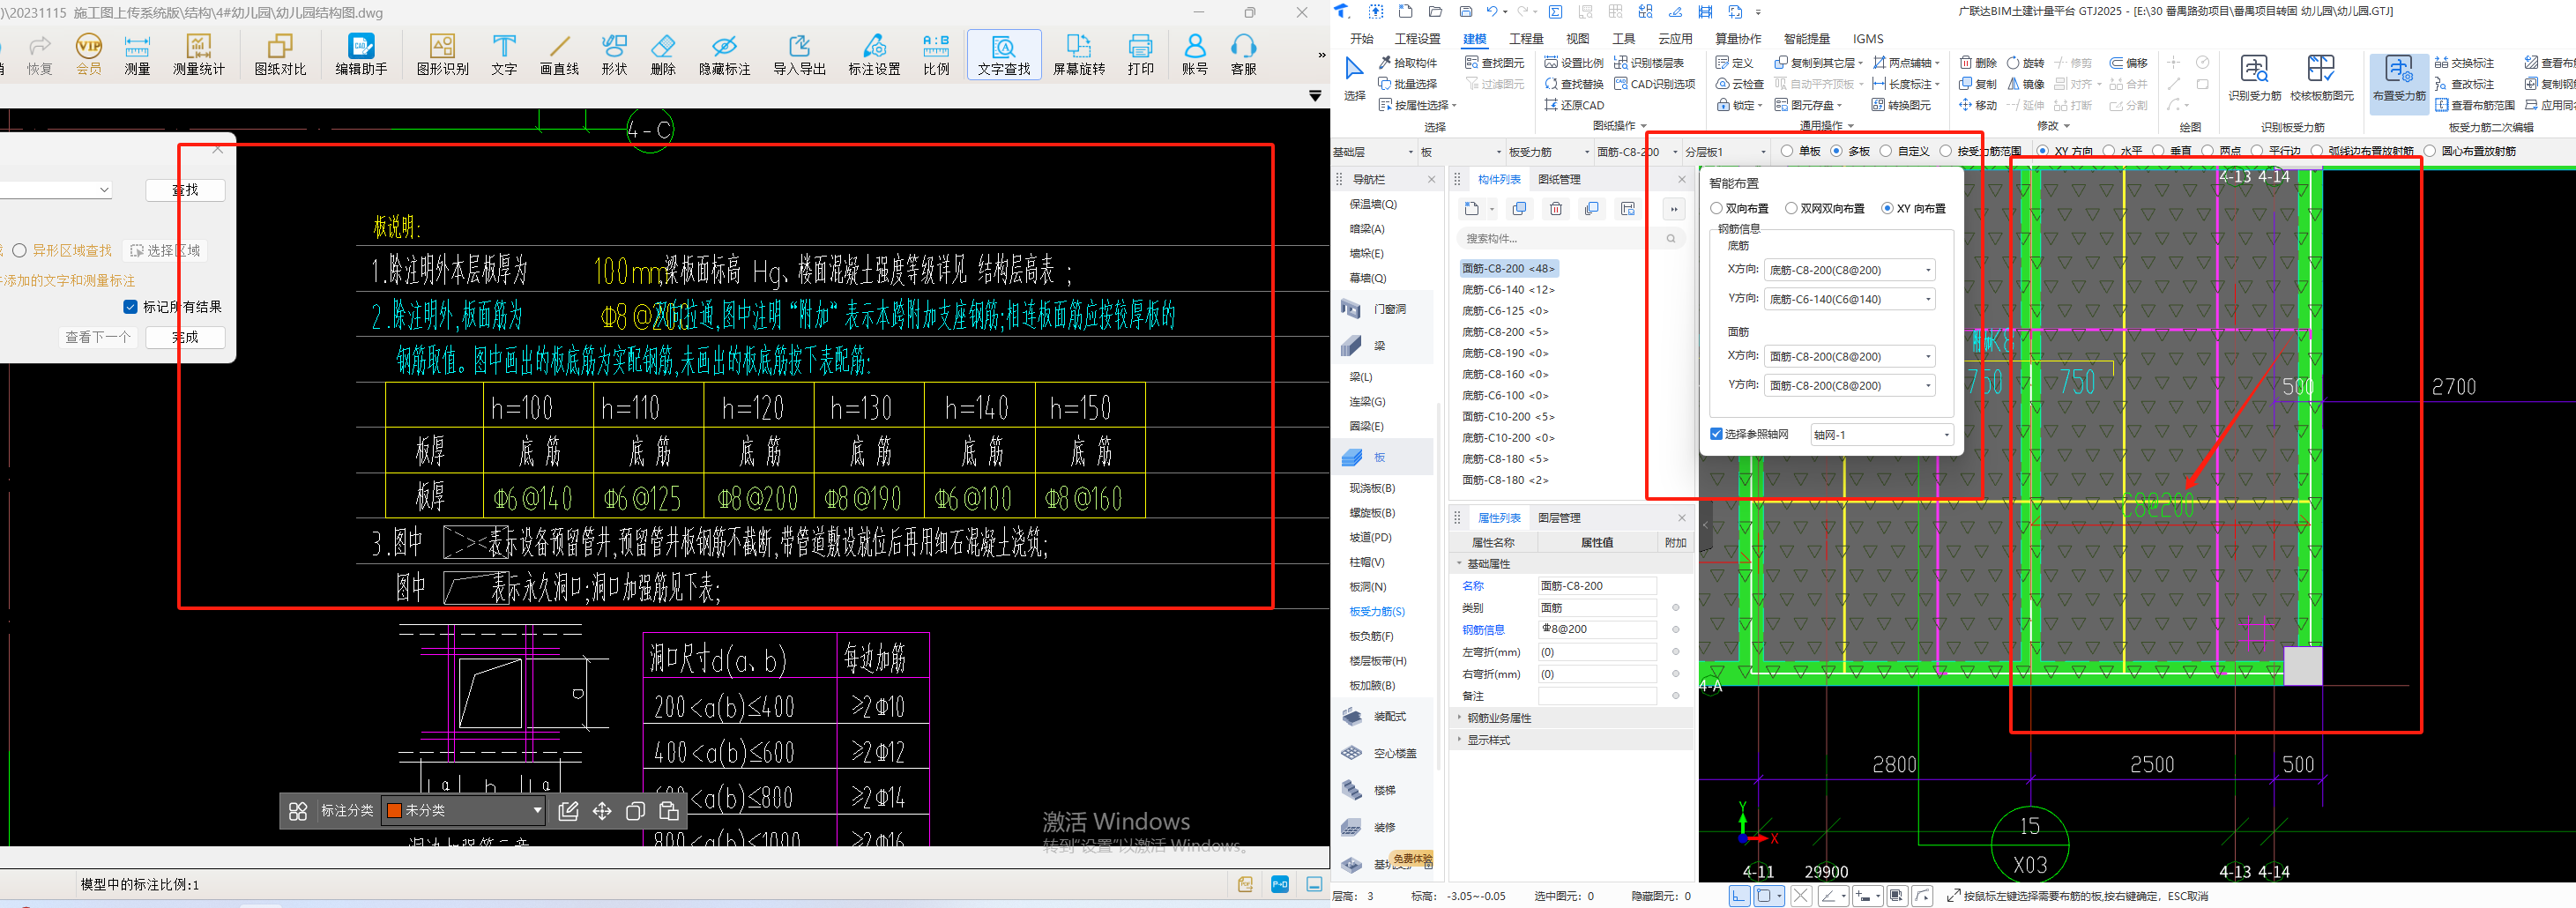Viewport: 2576px width, 908px height.
Task: Open 底筋 X方向 dropdown
Action: (x=1849, y=270)
